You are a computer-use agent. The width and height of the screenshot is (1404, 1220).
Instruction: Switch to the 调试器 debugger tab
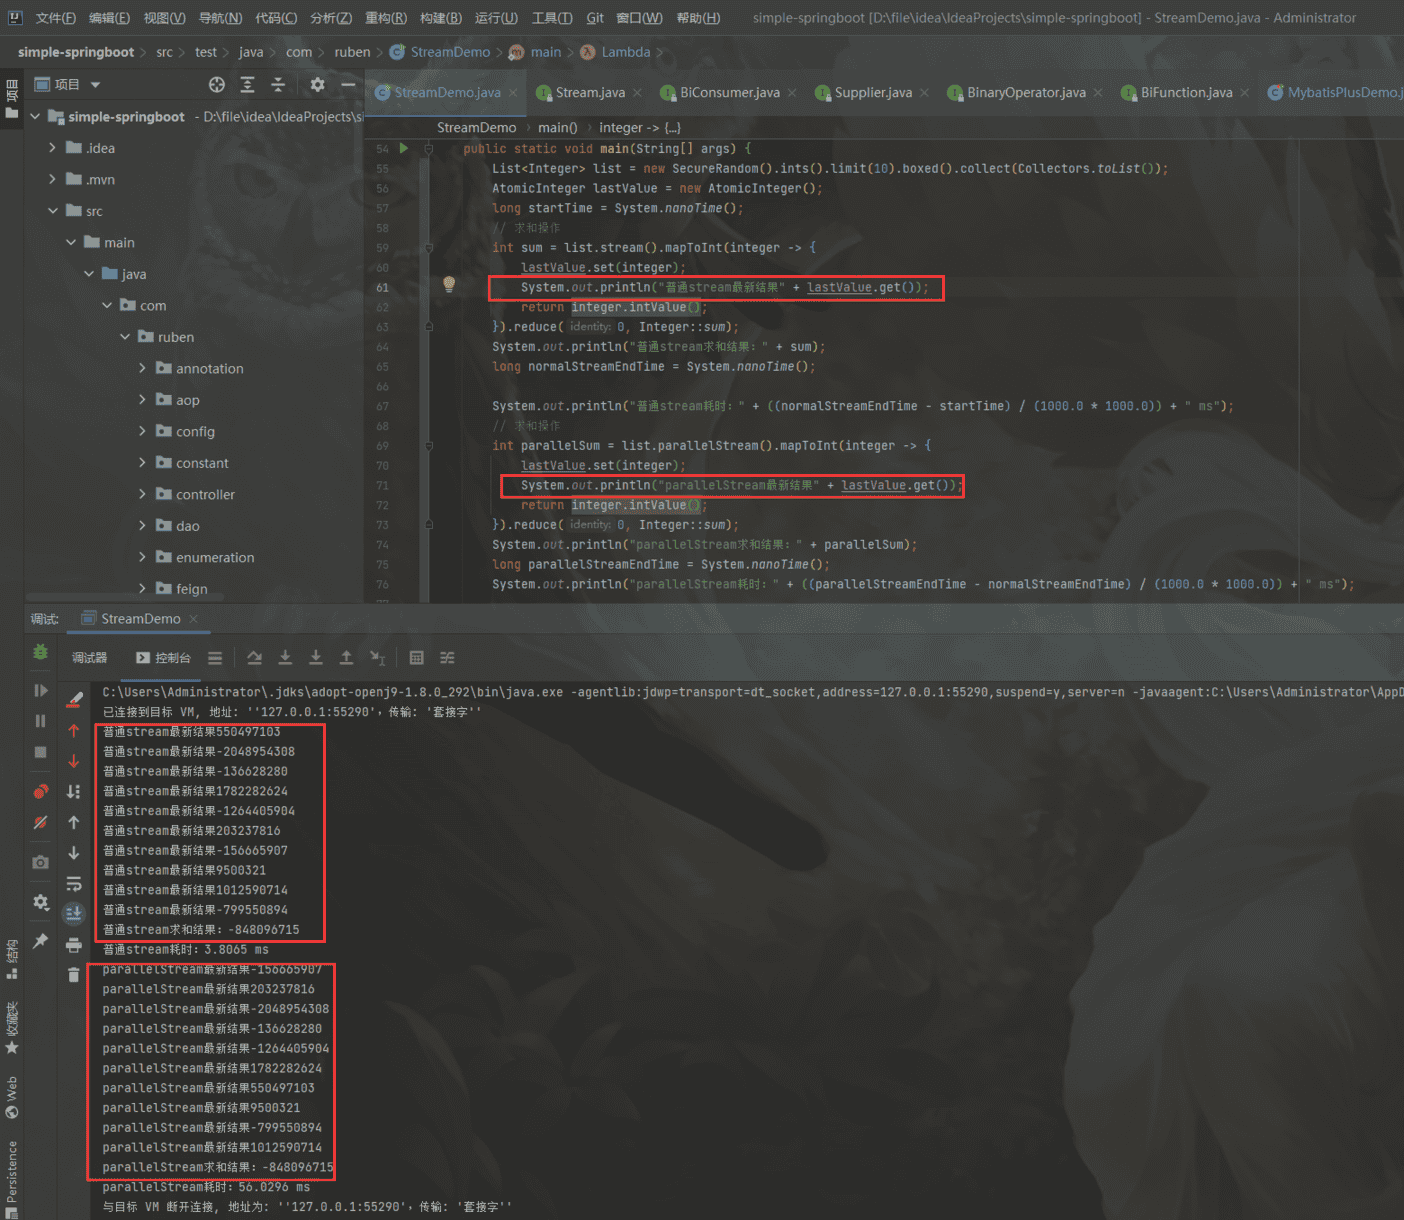(89, 658)
